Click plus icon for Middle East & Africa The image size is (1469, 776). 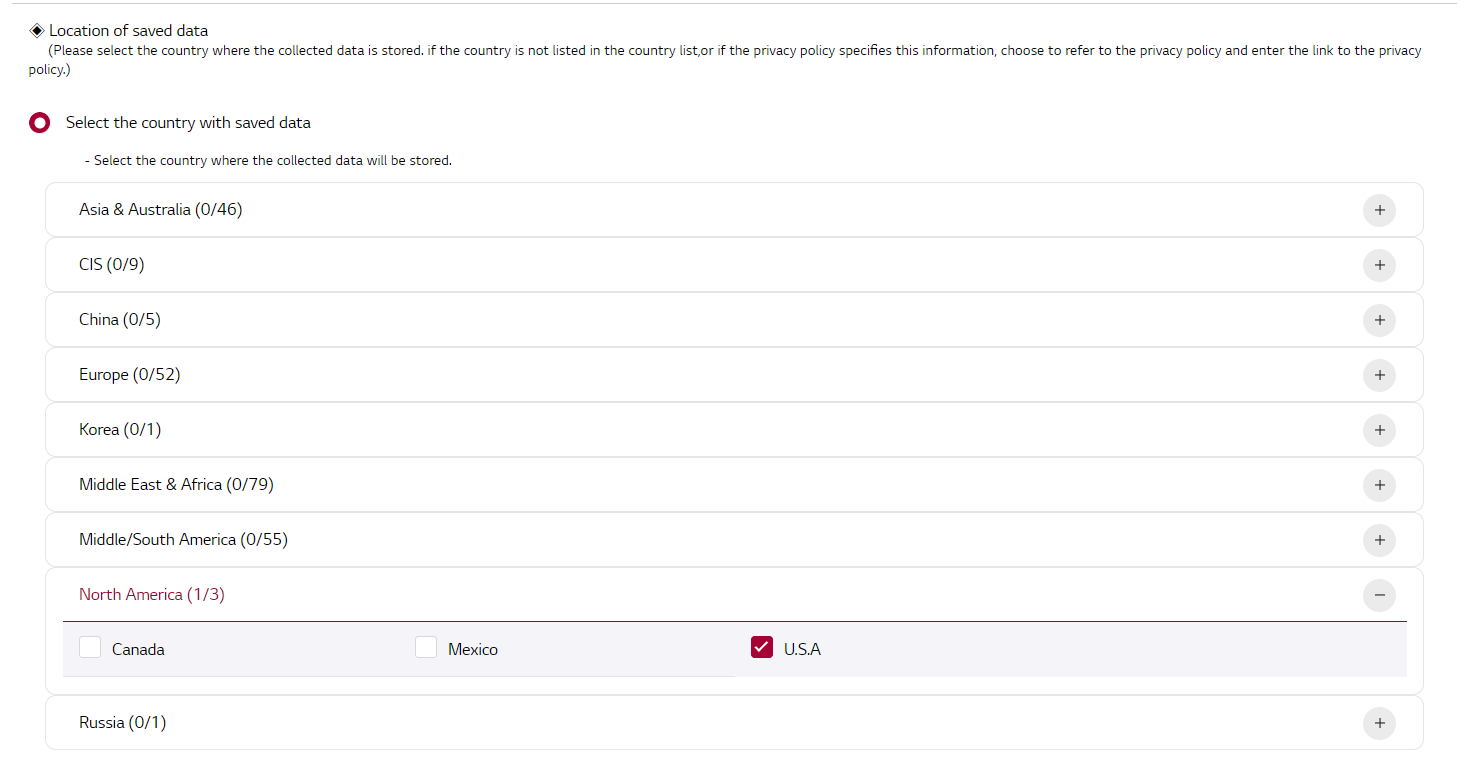pos(1379,485)
